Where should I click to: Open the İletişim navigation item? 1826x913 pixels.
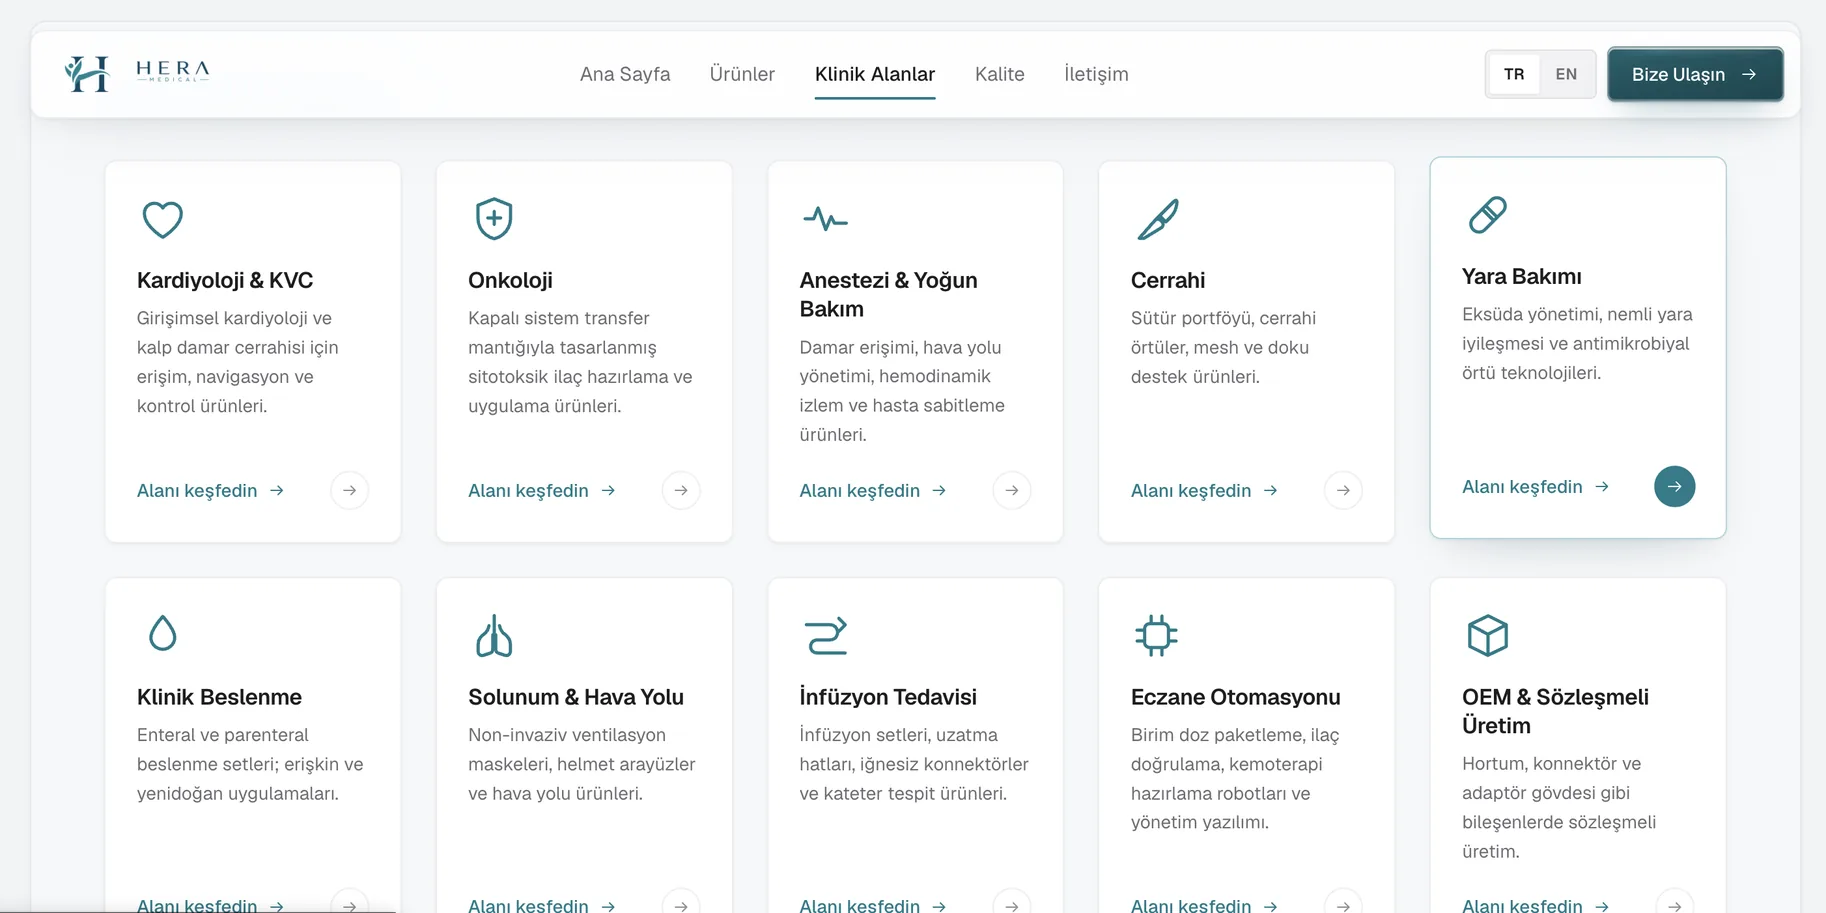[x=1096, y=74]
